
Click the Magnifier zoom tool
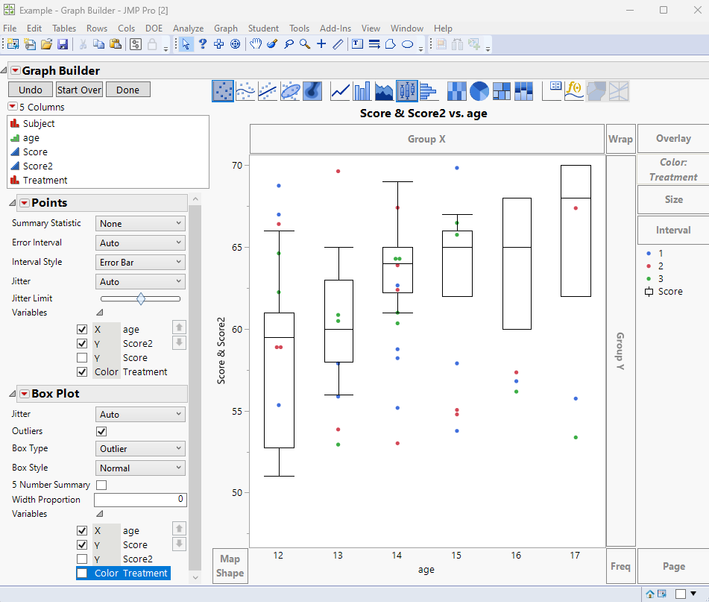pyautogui.click(x=304, y=44)
